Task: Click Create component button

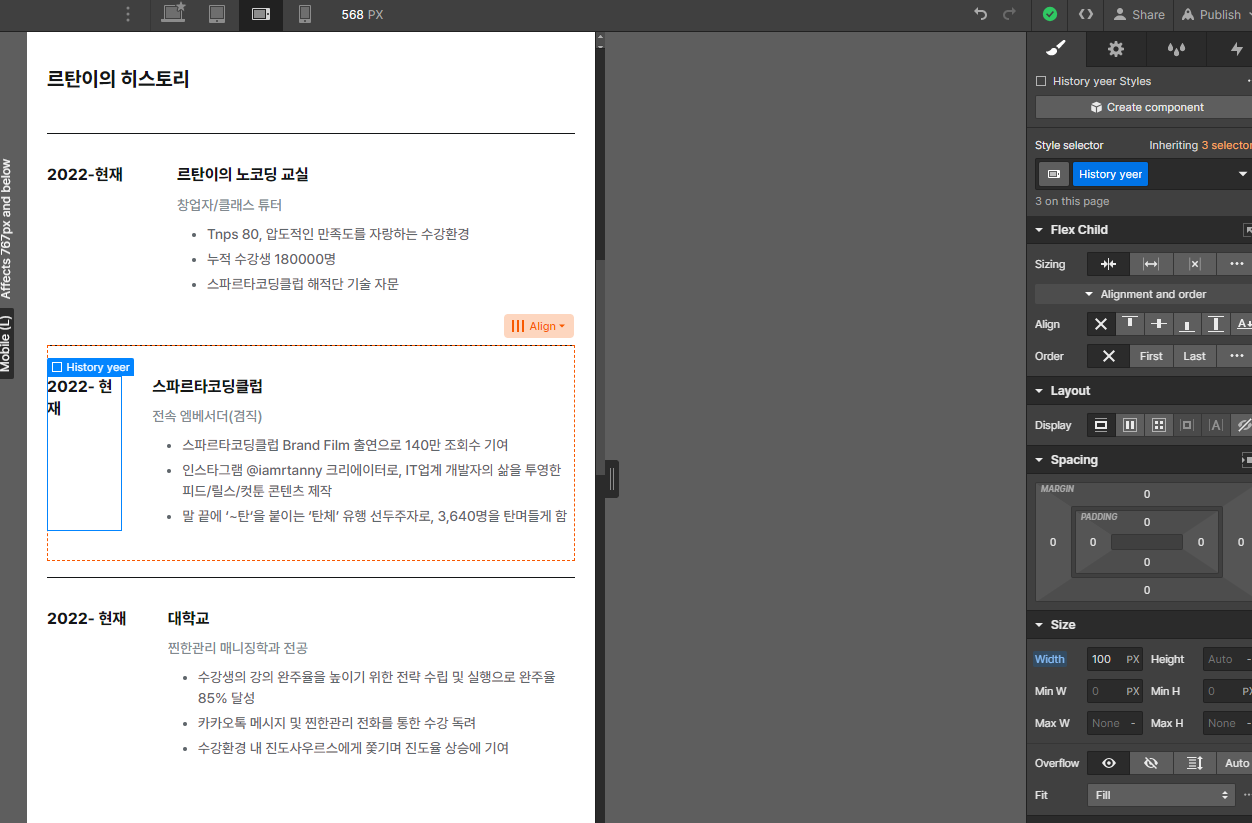Action: click(1146, 107)
